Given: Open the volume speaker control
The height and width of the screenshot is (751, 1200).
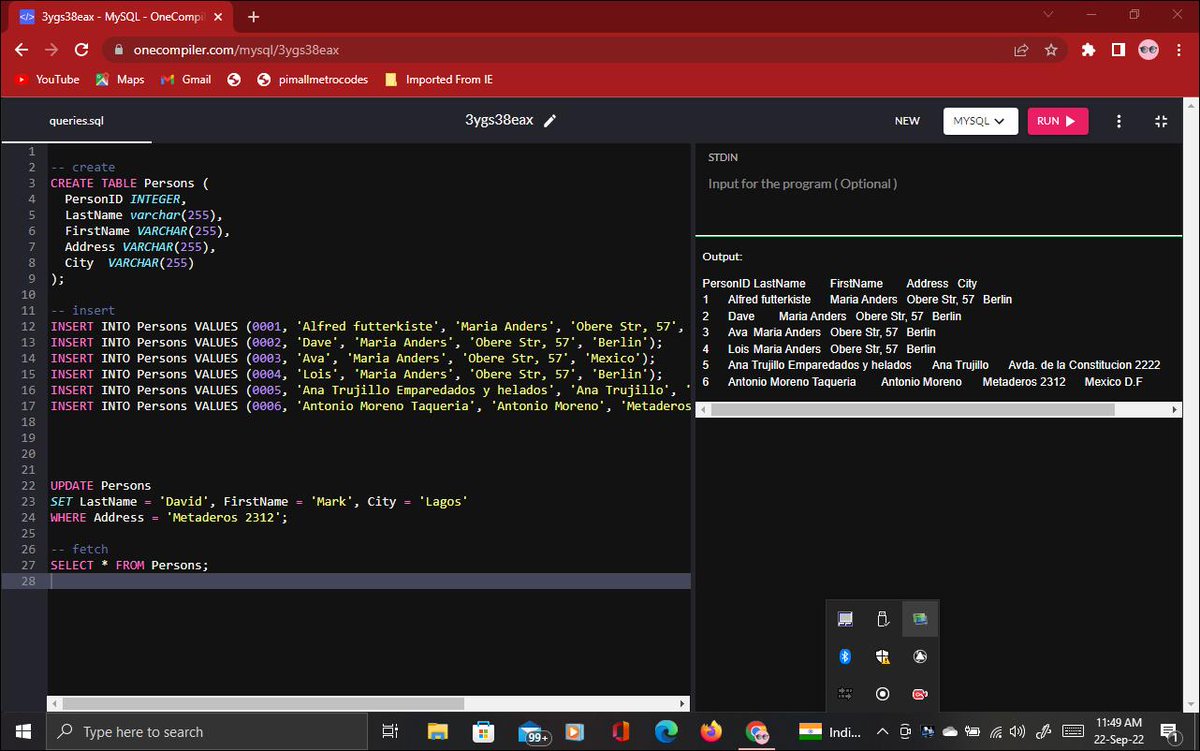Looking at the screenshot, I should pos(1018,732).
